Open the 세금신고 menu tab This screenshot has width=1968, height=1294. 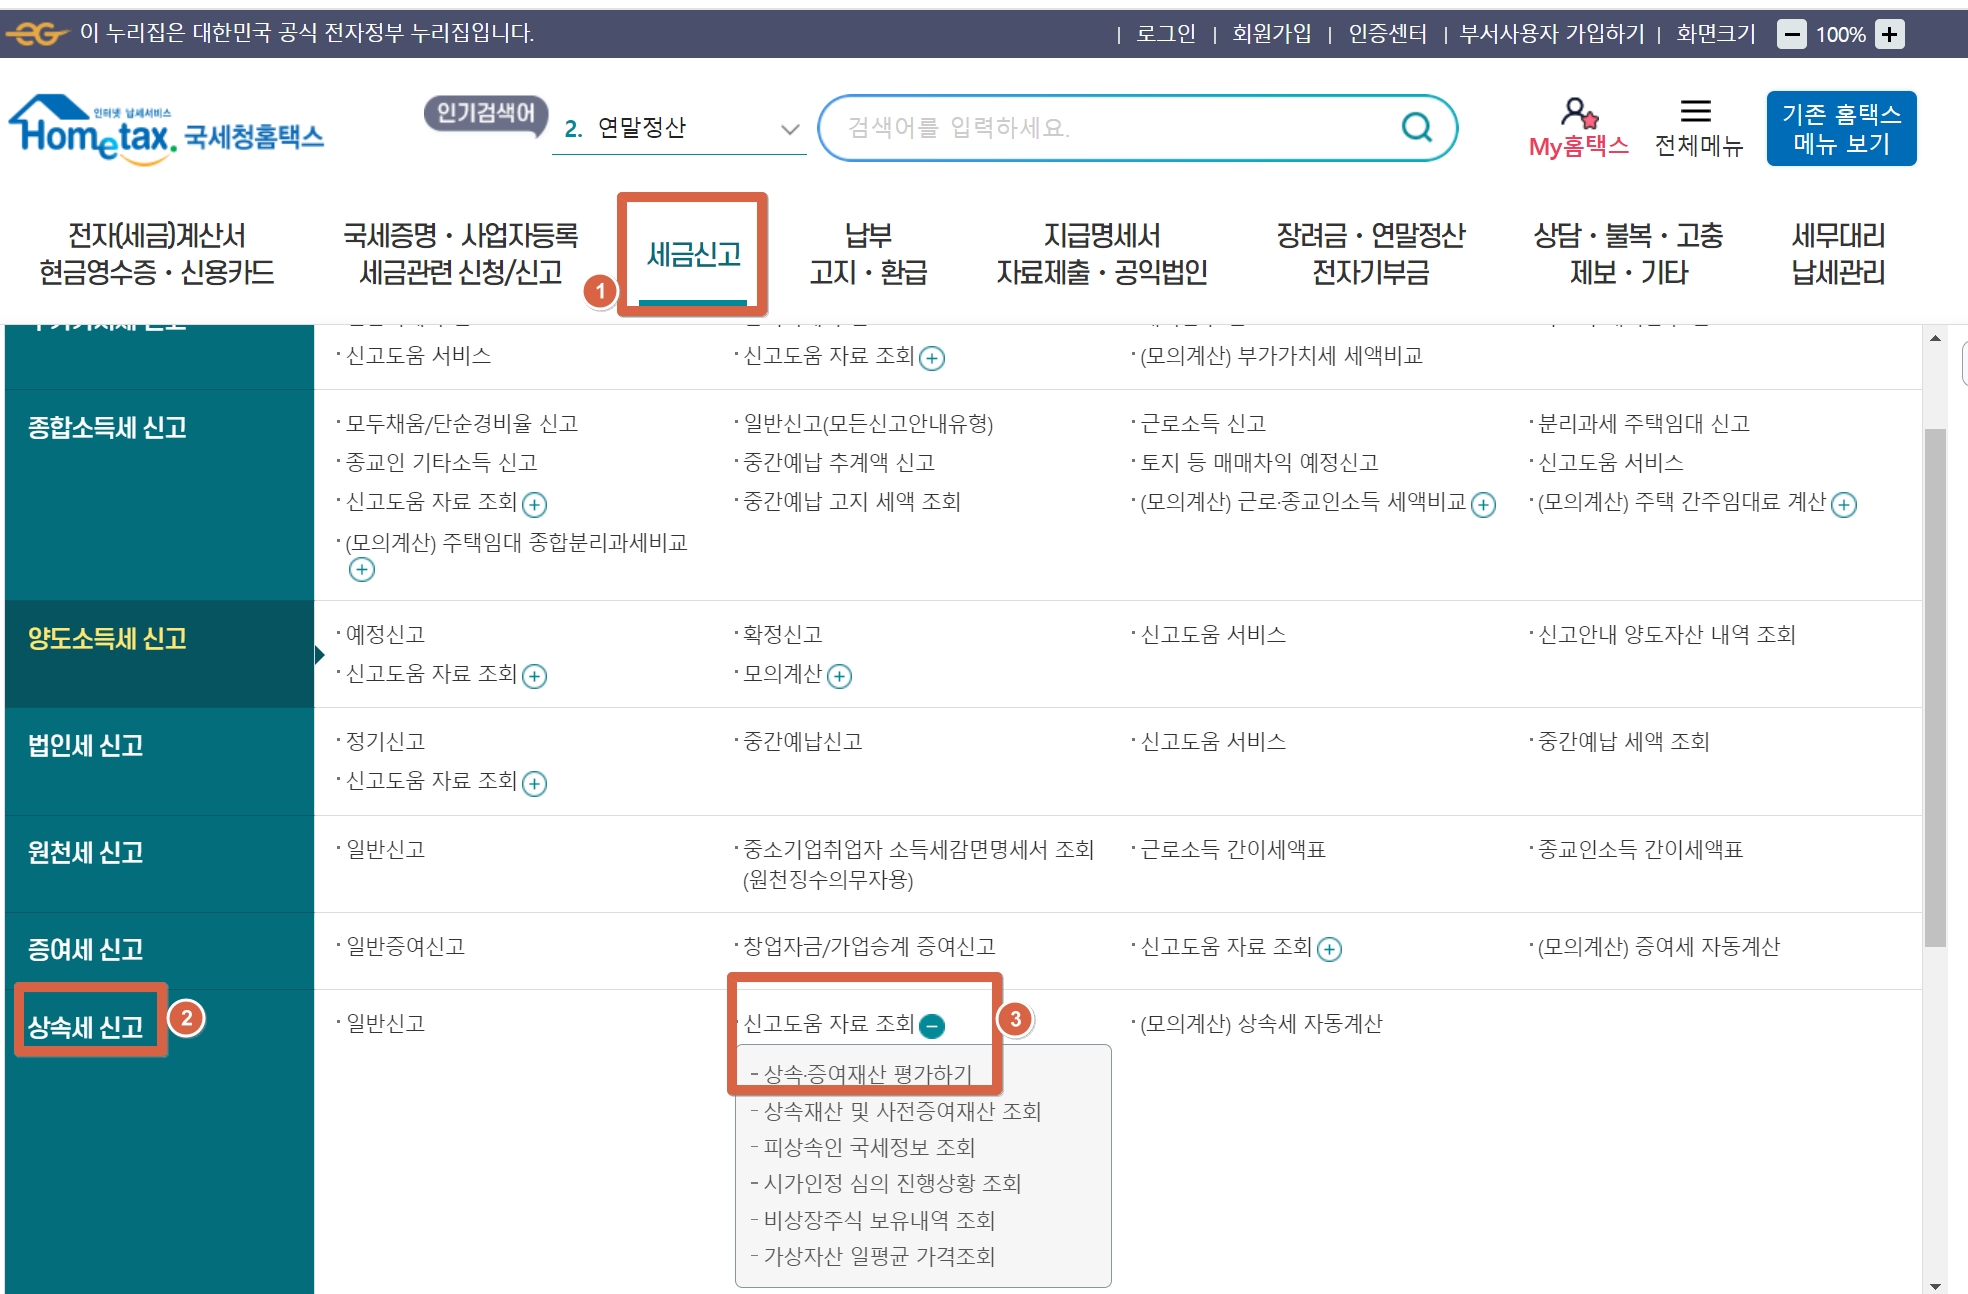coord(693,254)
